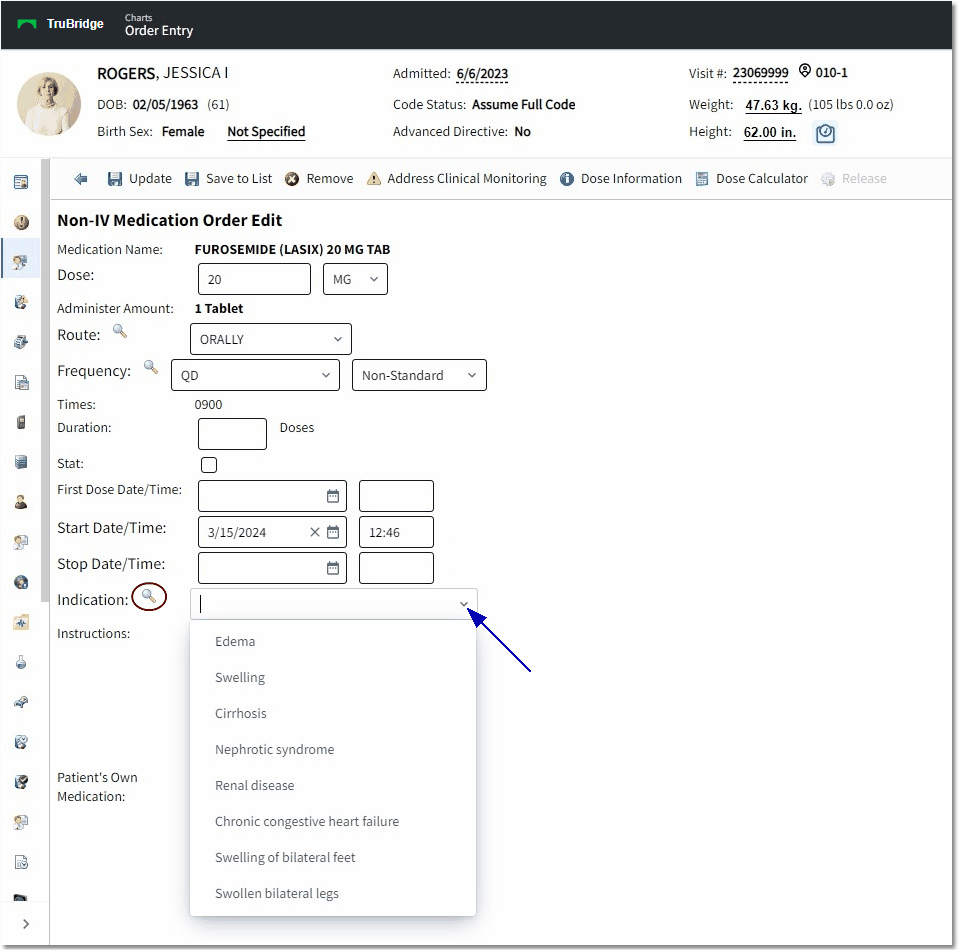This screenshot has height=952, width=959.
Task: Click the Duration doses input field
Action: pos(232,434)
